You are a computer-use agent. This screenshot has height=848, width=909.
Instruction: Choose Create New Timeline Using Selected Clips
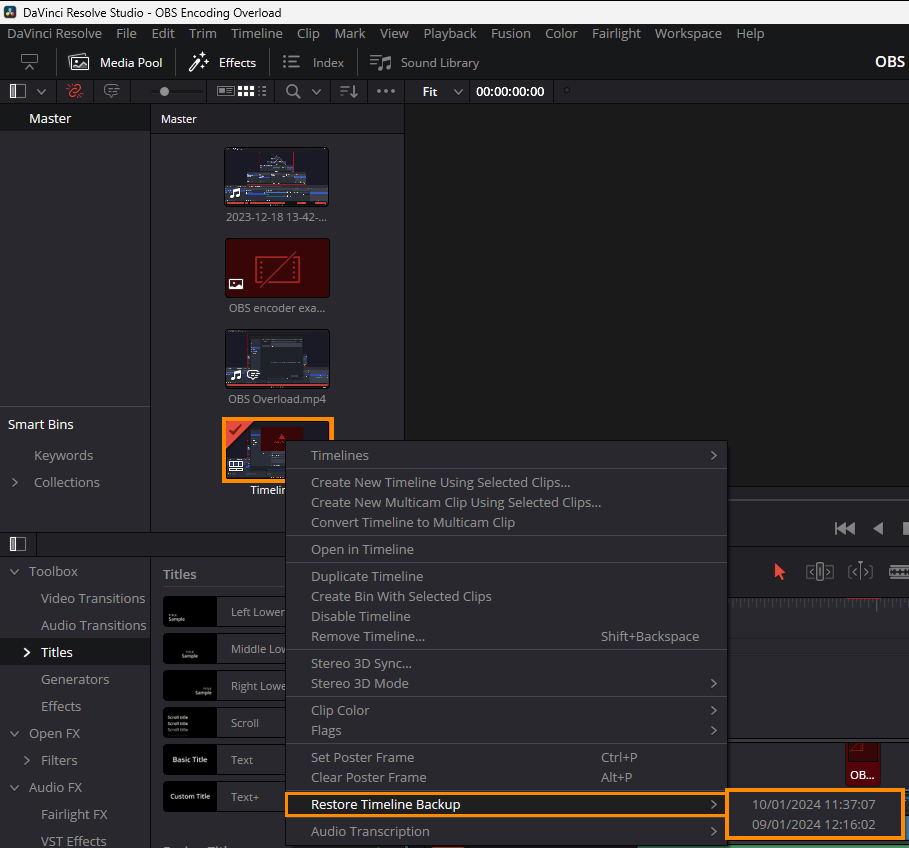point(506,482)
